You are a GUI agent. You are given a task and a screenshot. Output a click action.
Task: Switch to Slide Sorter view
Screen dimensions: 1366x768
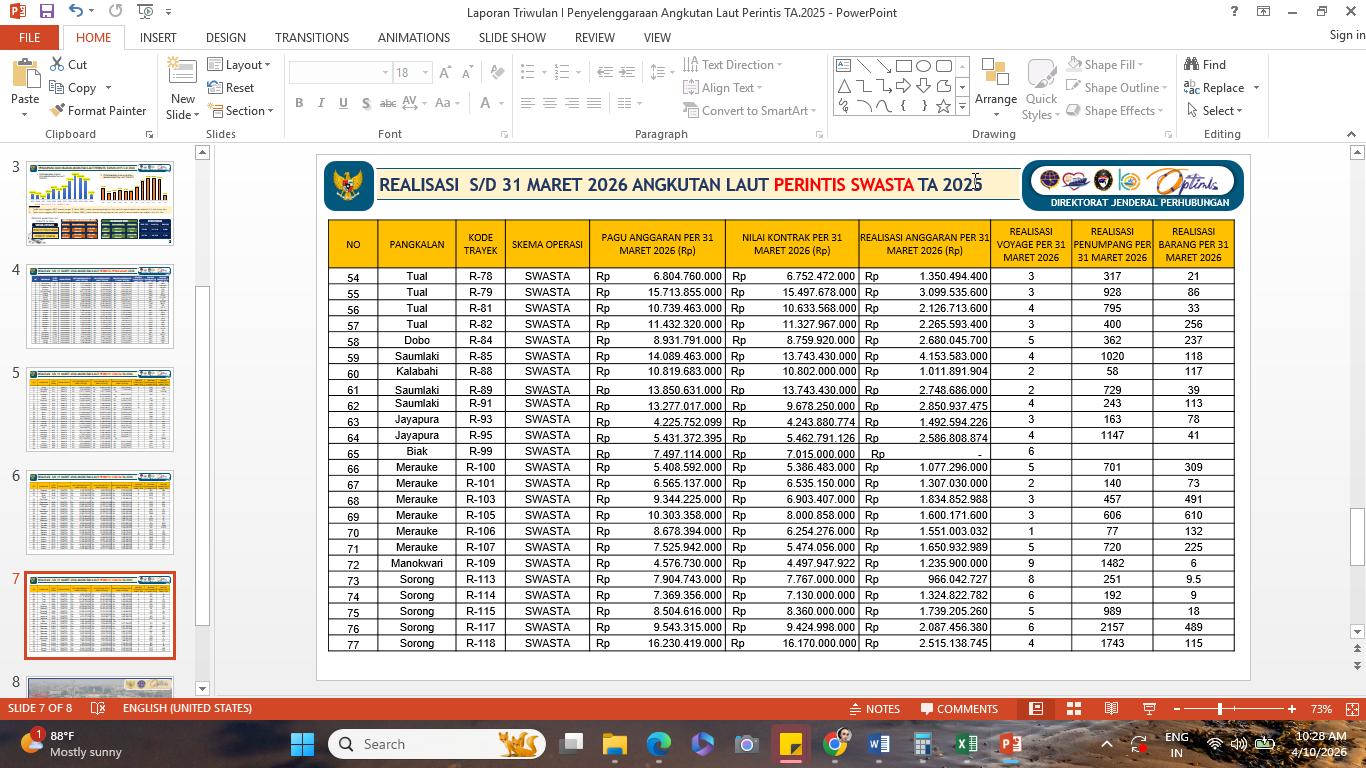1073,709
